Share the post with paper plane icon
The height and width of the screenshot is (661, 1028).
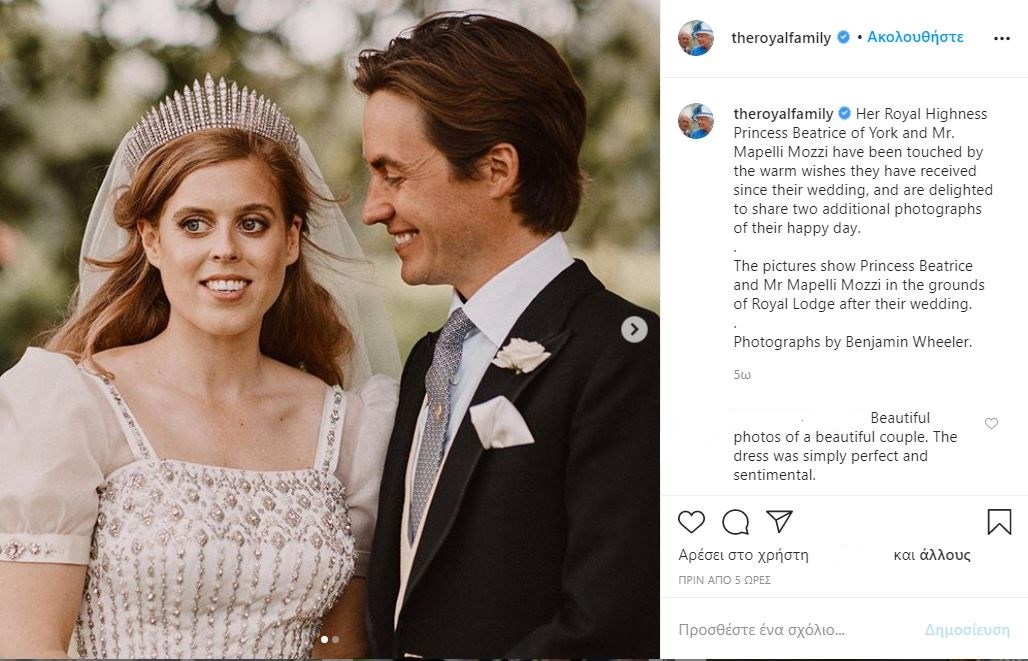click(779, 521)
